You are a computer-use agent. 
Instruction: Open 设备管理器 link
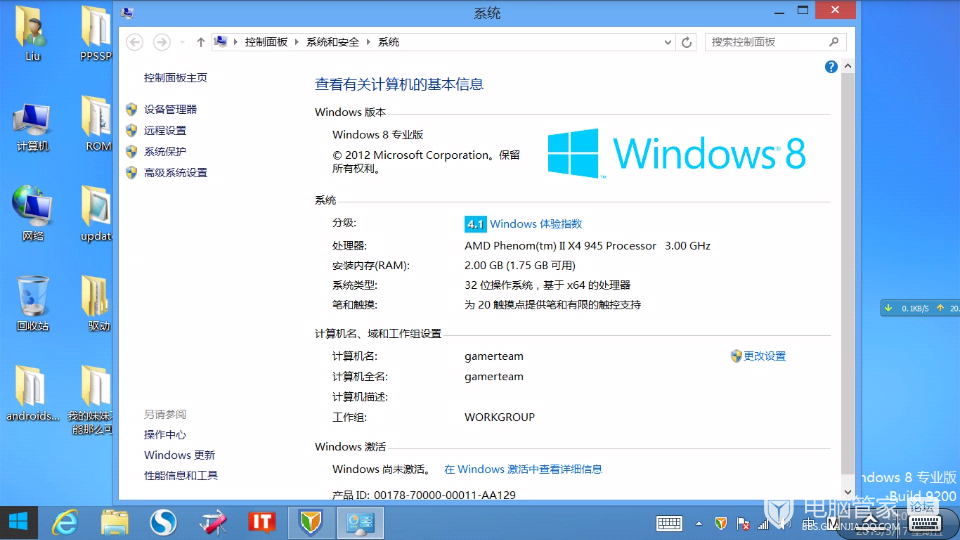(x=170, y=109)
